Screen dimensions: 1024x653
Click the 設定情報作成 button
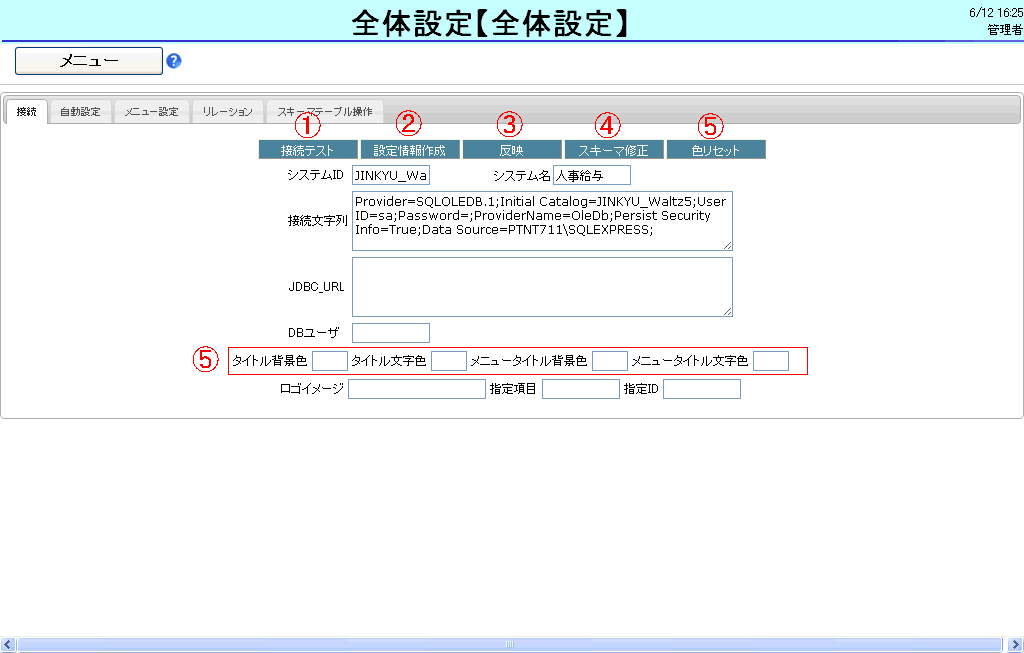410,150
